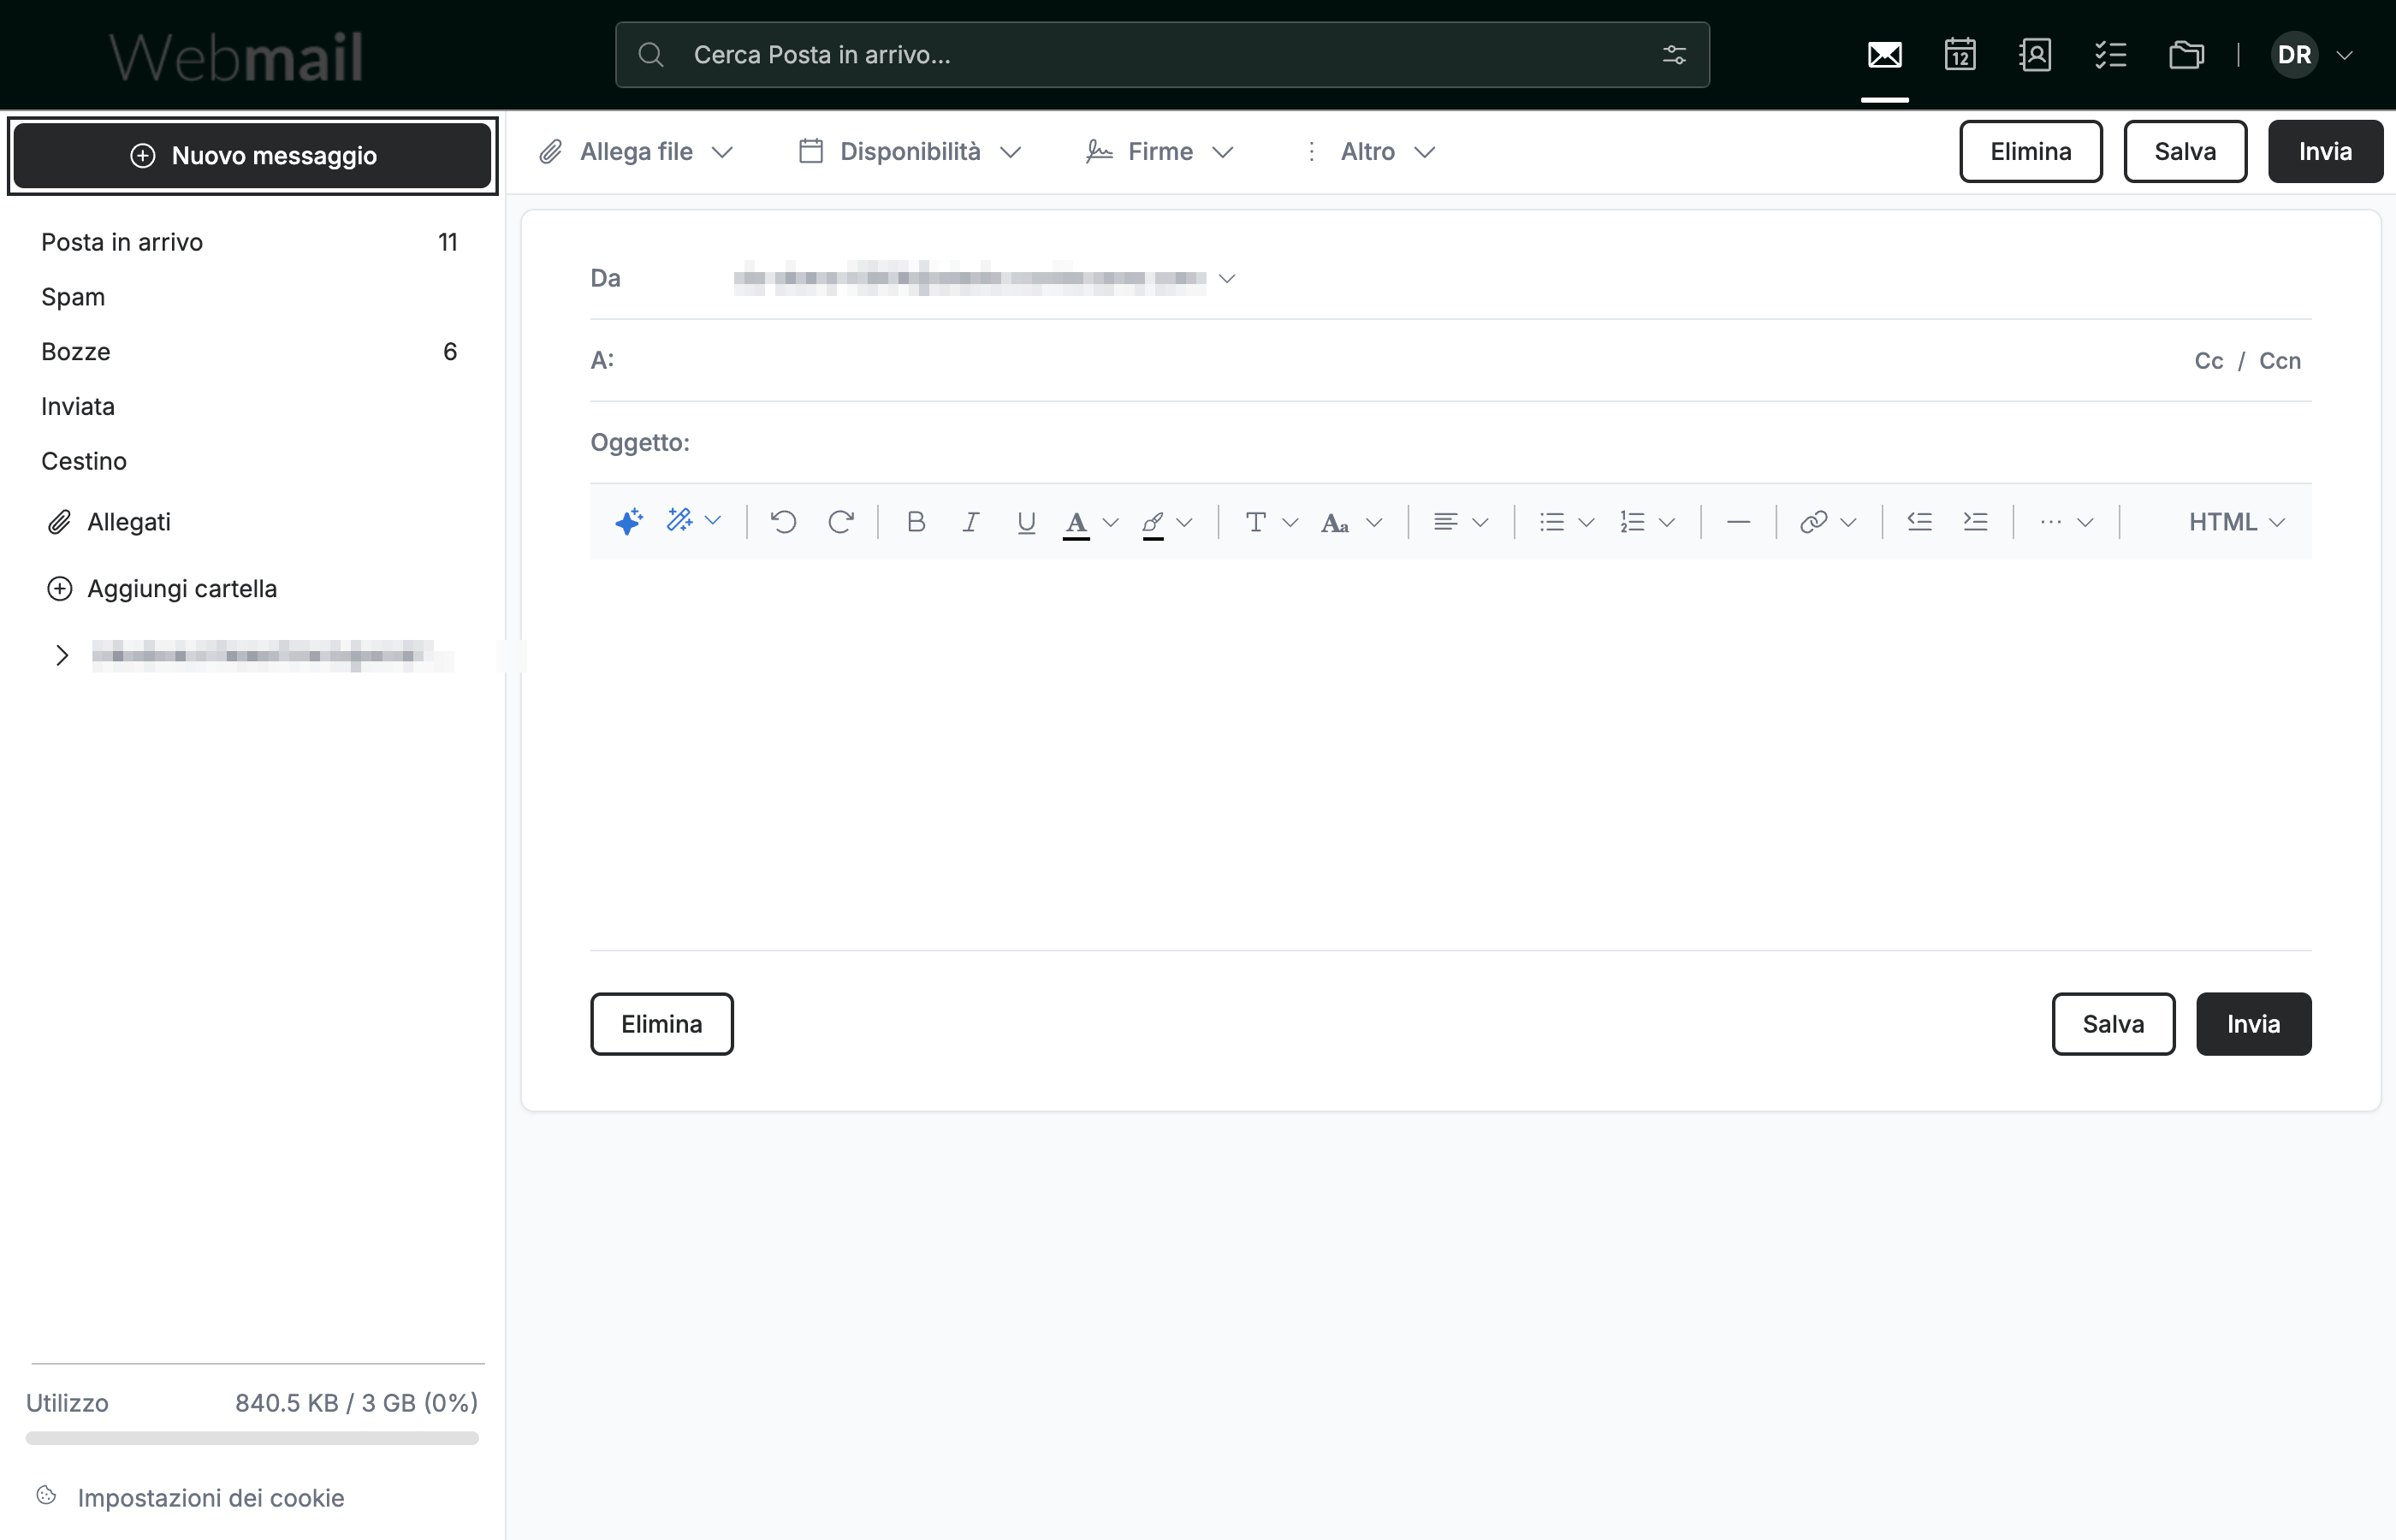Open the DR account menu chevron
2396x1540 pixels.
[2344, 55]
